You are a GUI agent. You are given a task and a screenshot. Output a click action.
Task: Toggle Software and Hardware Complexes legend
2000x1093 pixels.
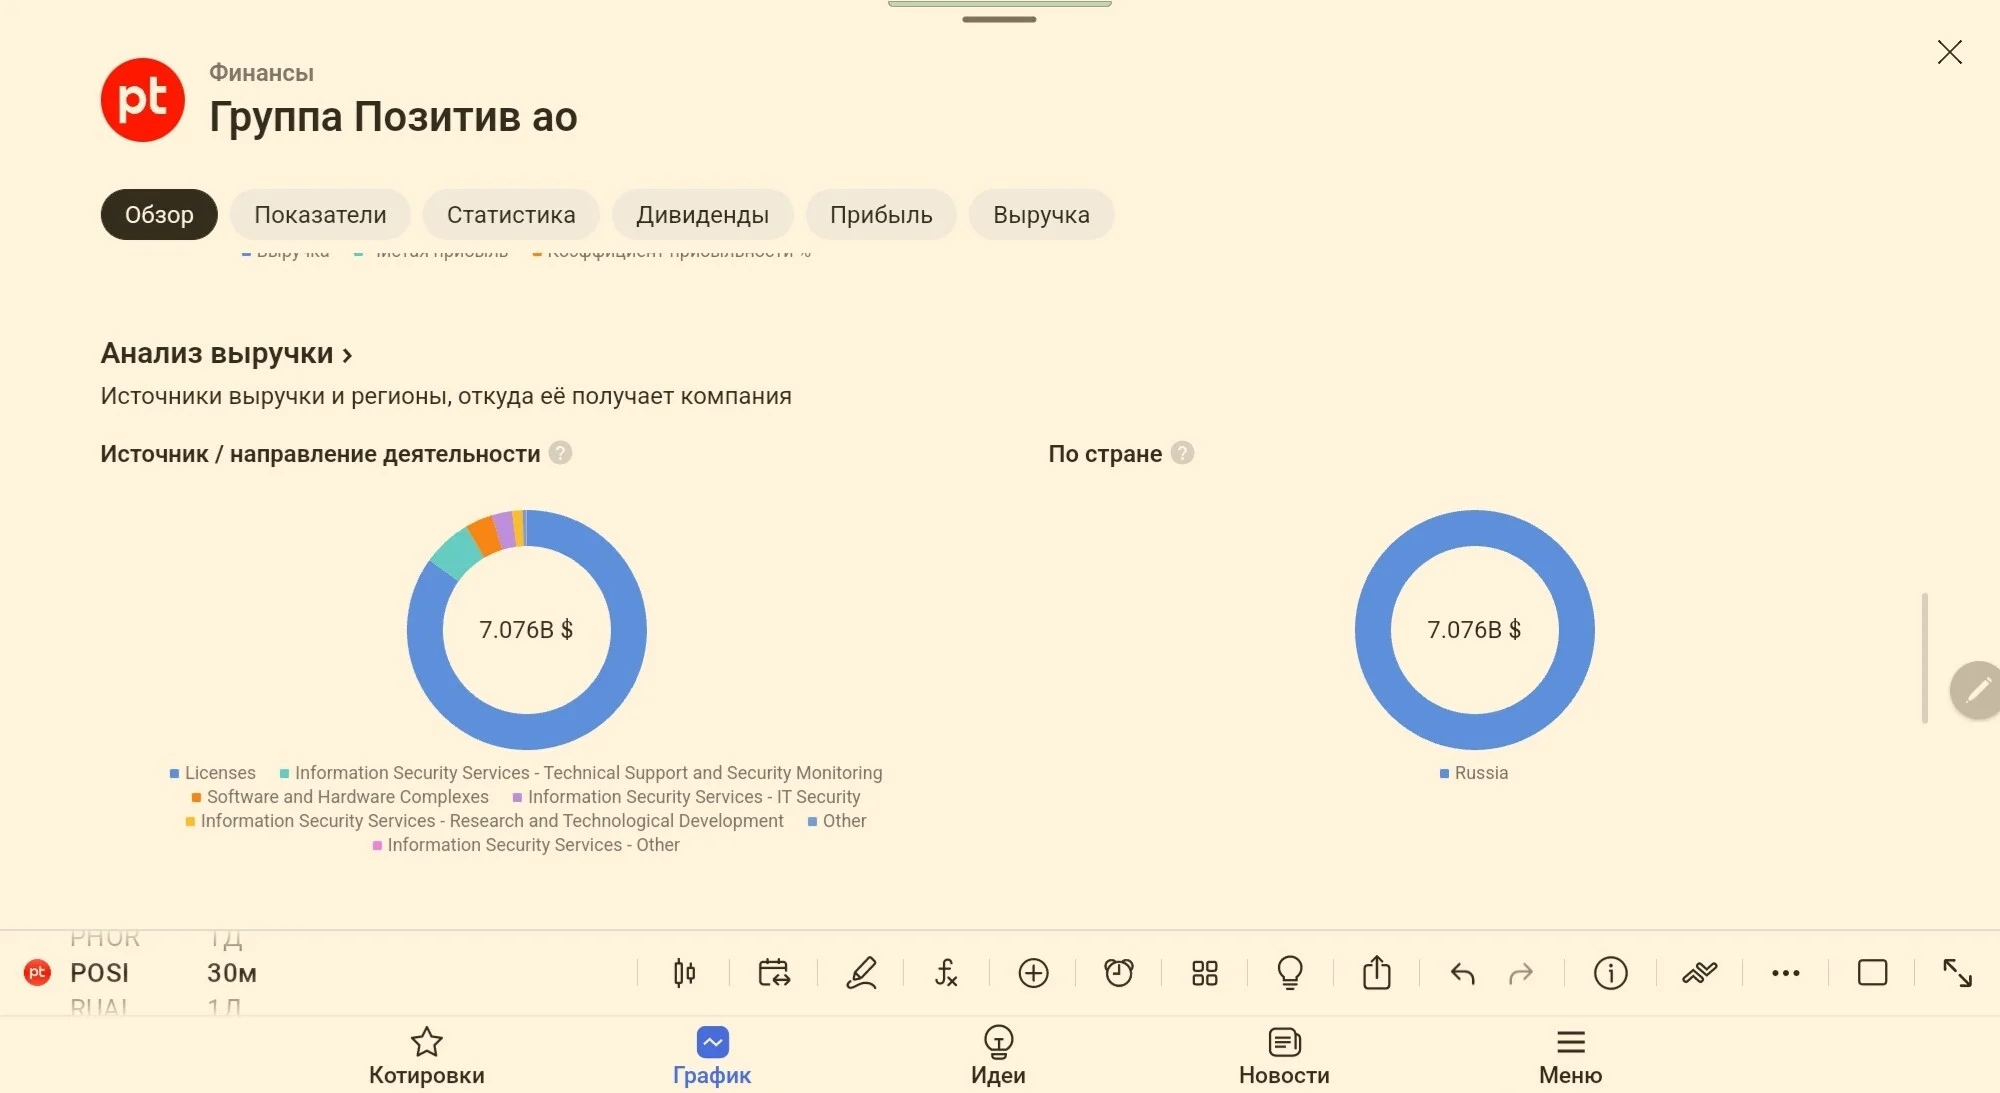pos(340,797)
